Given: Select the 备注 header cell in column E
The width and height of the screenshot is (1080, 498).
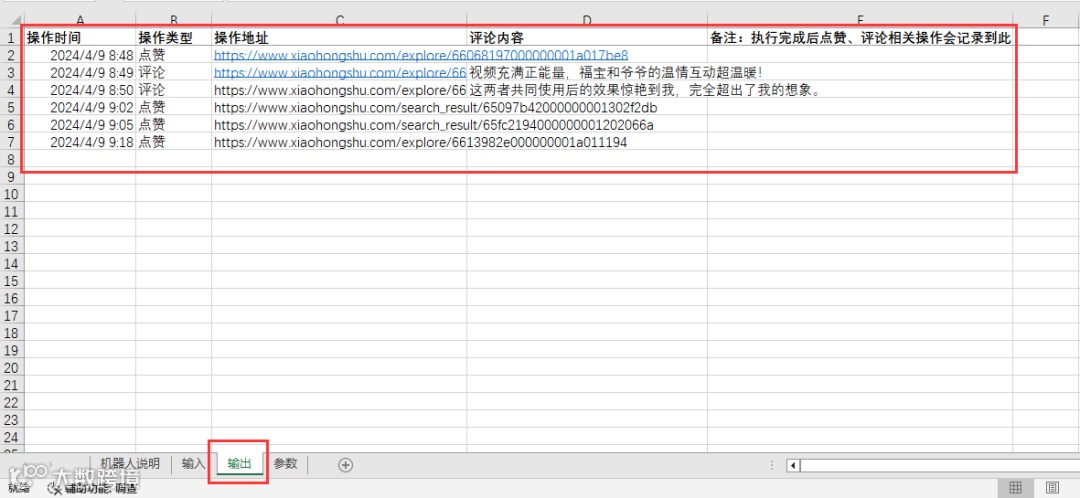Looking at the screenshot, I should click(860, 38).
